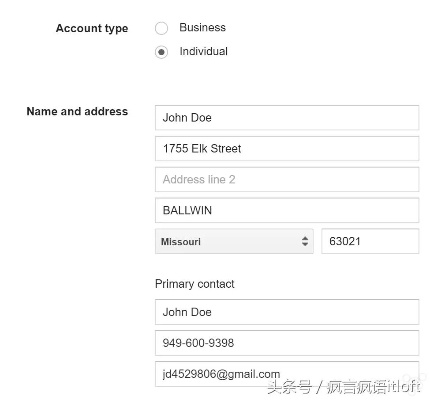The image size is (430, 400).
Task: Click the 63021 ZIP code field
Action: point(370,241)
